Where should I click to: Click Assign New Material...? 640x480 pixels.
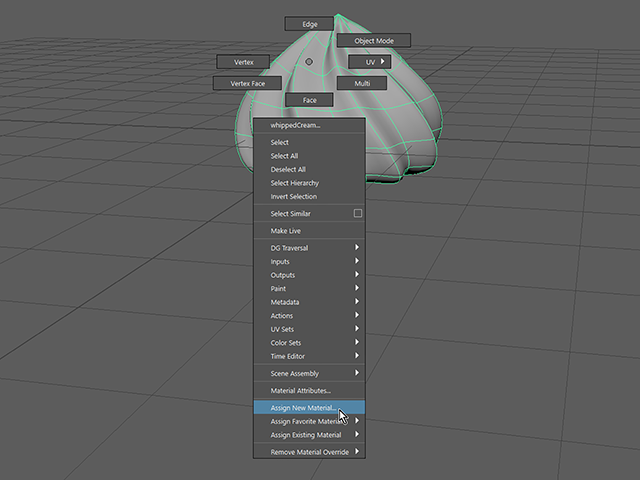click(309, 407)
